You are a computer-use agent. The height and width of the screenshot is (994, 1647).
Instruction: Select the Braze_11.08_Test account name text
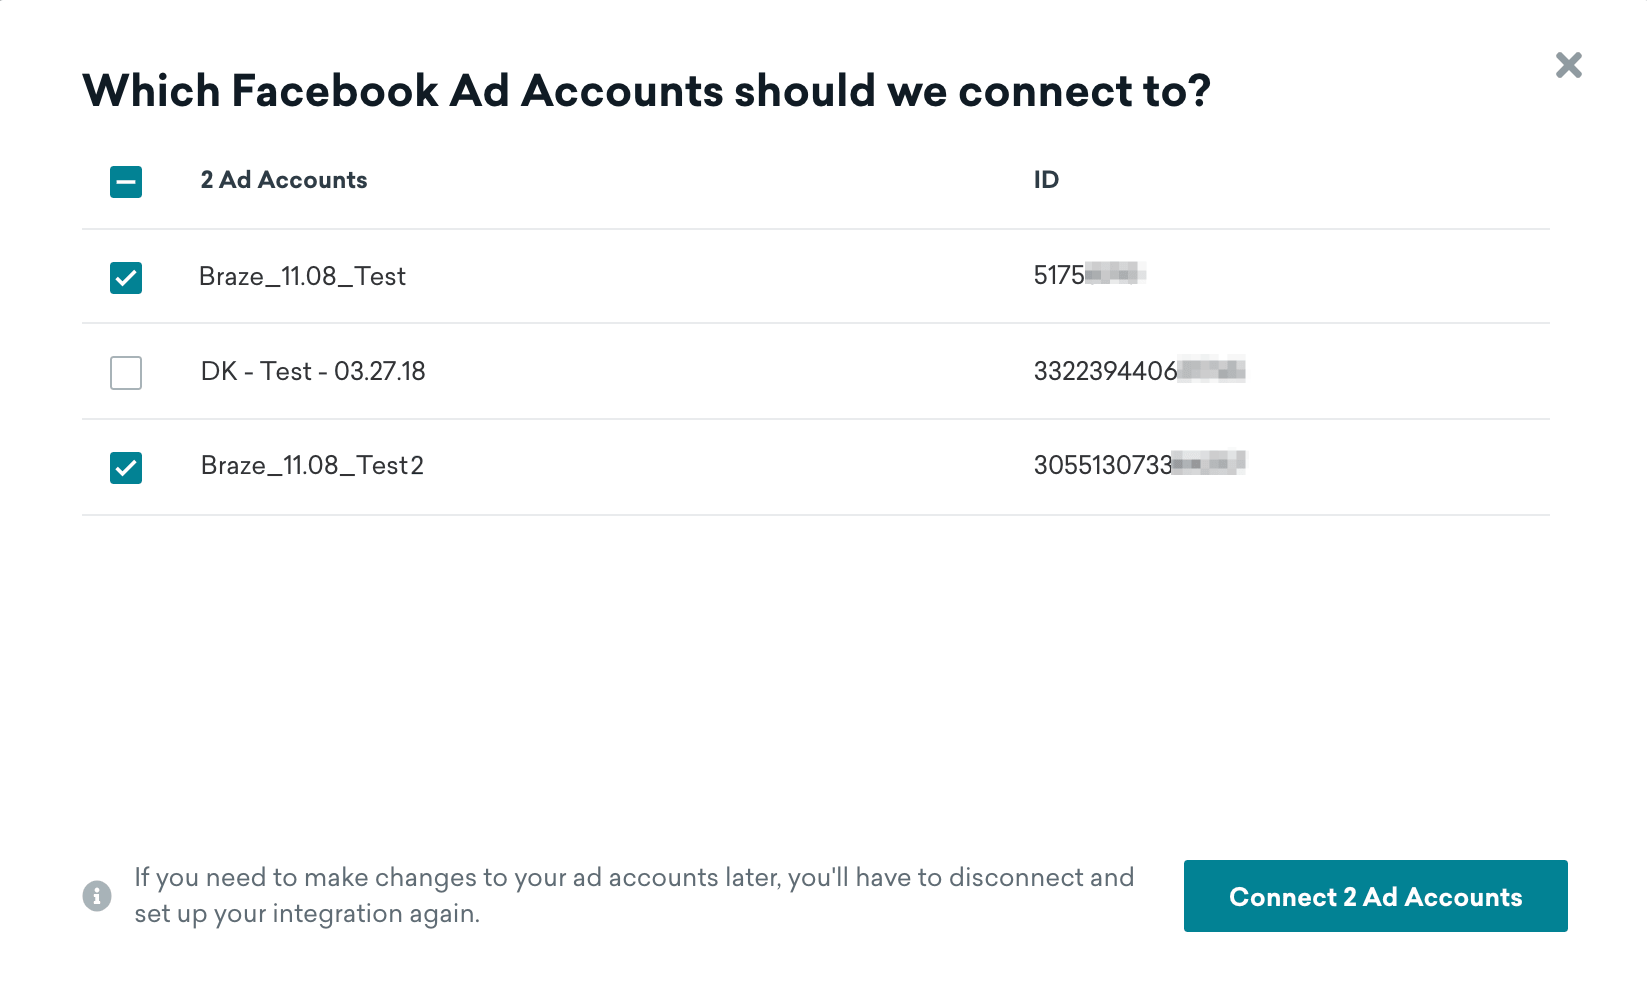(x=303, y=276)
